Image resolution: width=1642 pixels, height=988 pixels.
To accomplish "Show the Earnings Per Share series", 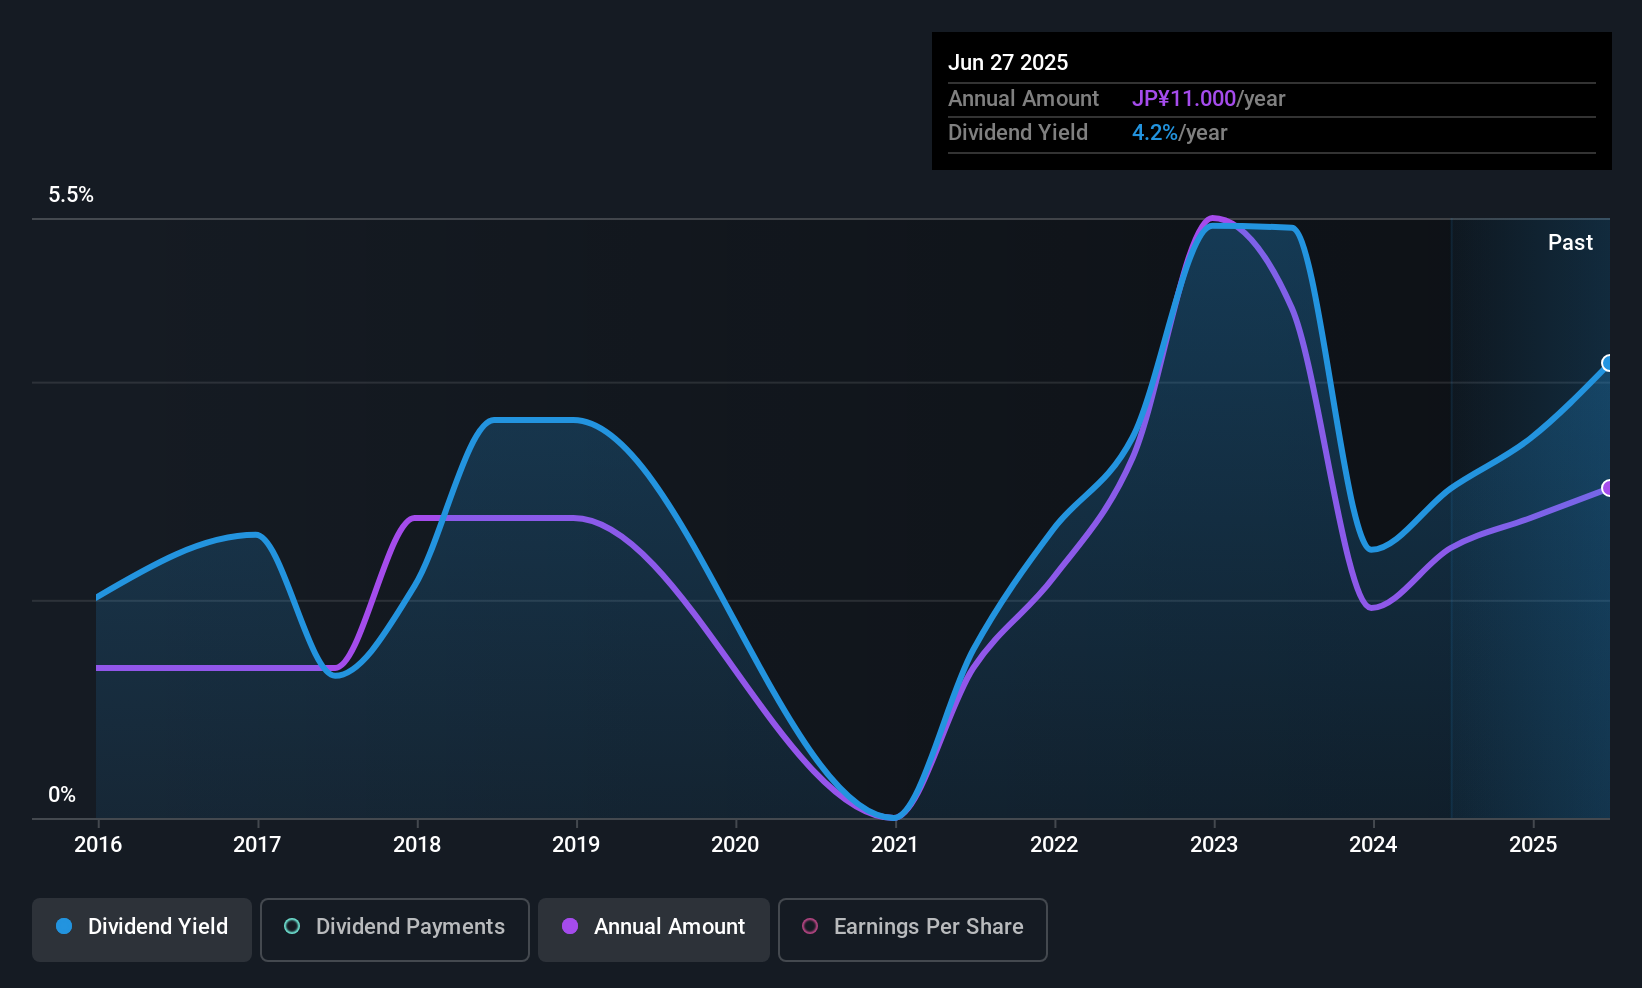I will [912, 929].
